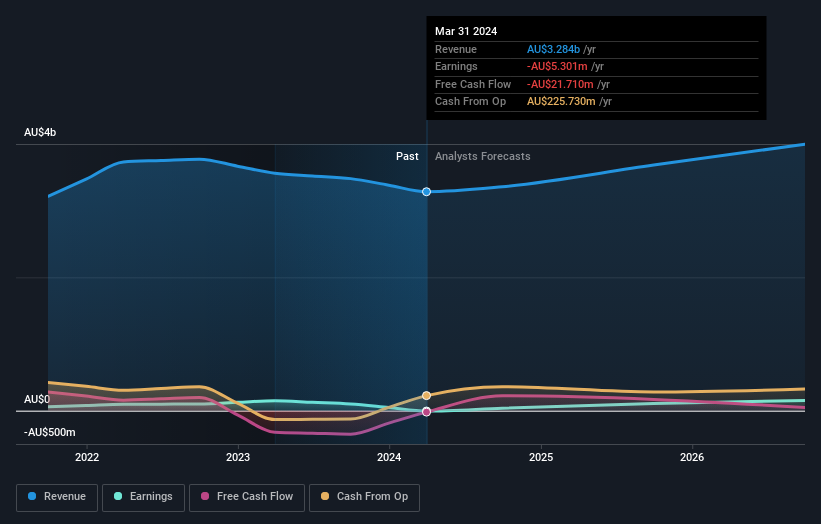
Task: Select the 2025 x-axis label
Action: click(541, 457)
